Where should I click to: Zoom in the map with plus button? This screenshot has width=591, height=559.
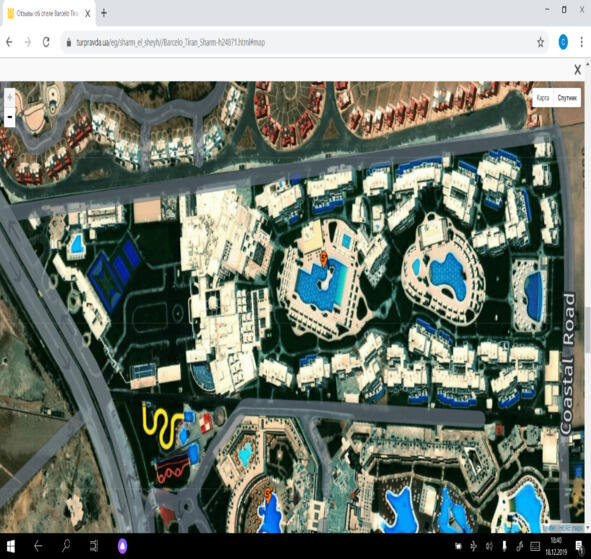10,98
